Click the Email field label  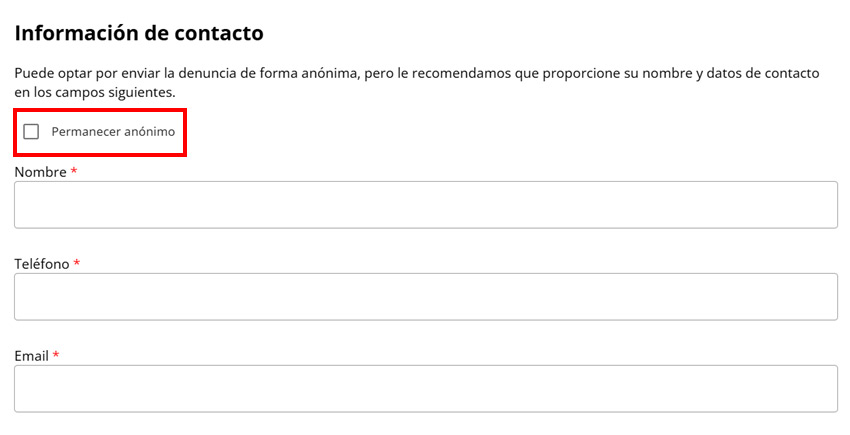click(31, 356)
